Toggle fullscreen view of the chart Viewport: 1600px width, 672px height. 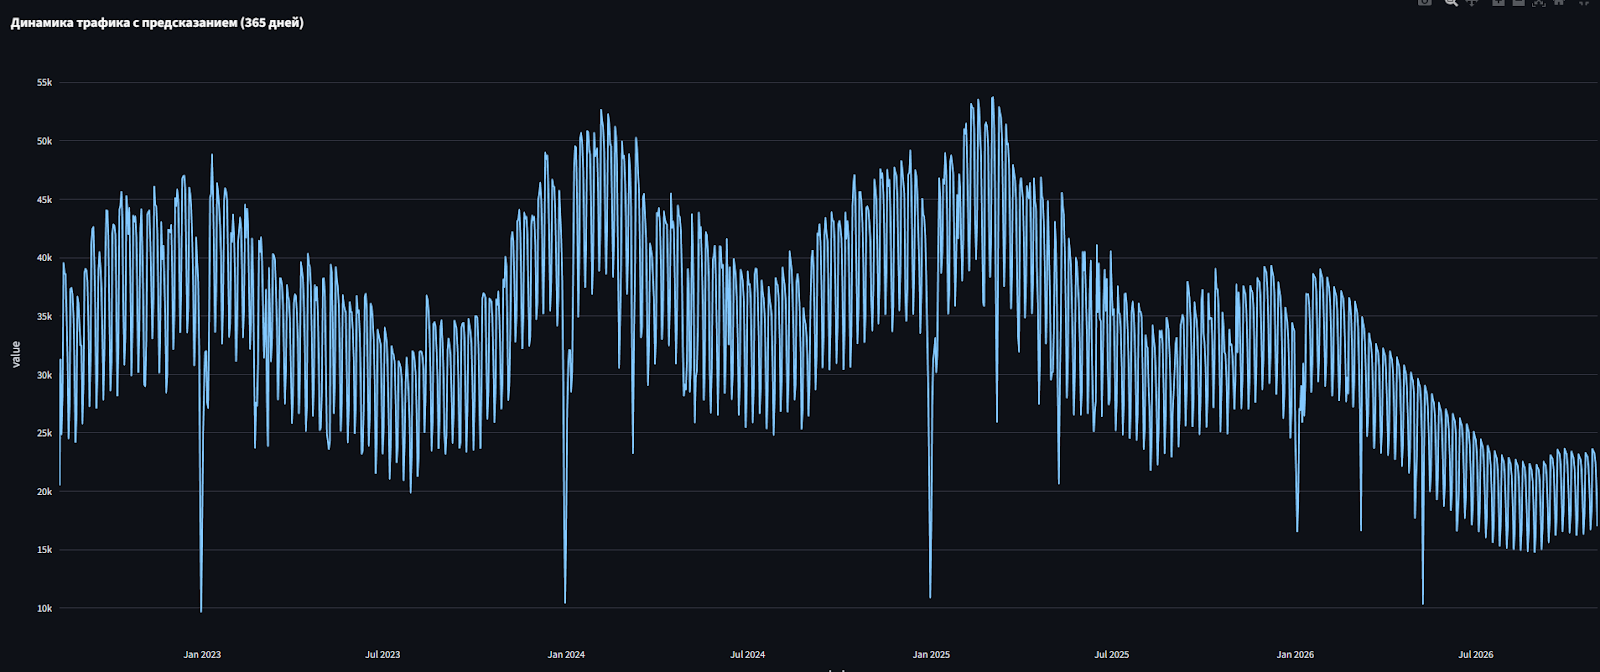[x=1584, y=2]
